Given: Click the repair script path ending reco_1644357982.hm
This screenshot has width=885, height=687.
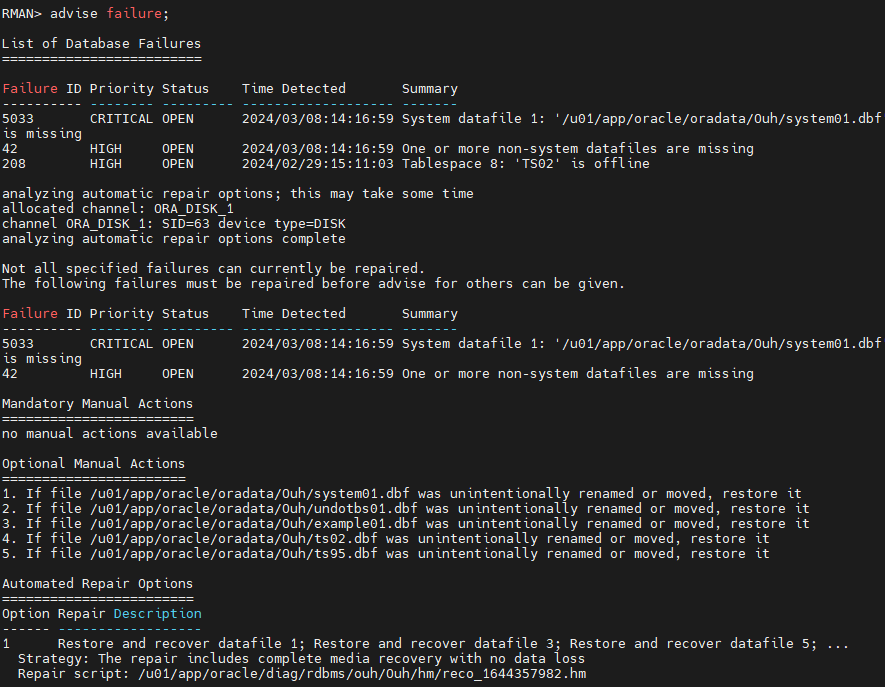Looking at the screenshot, I should [x=362, y=673].
